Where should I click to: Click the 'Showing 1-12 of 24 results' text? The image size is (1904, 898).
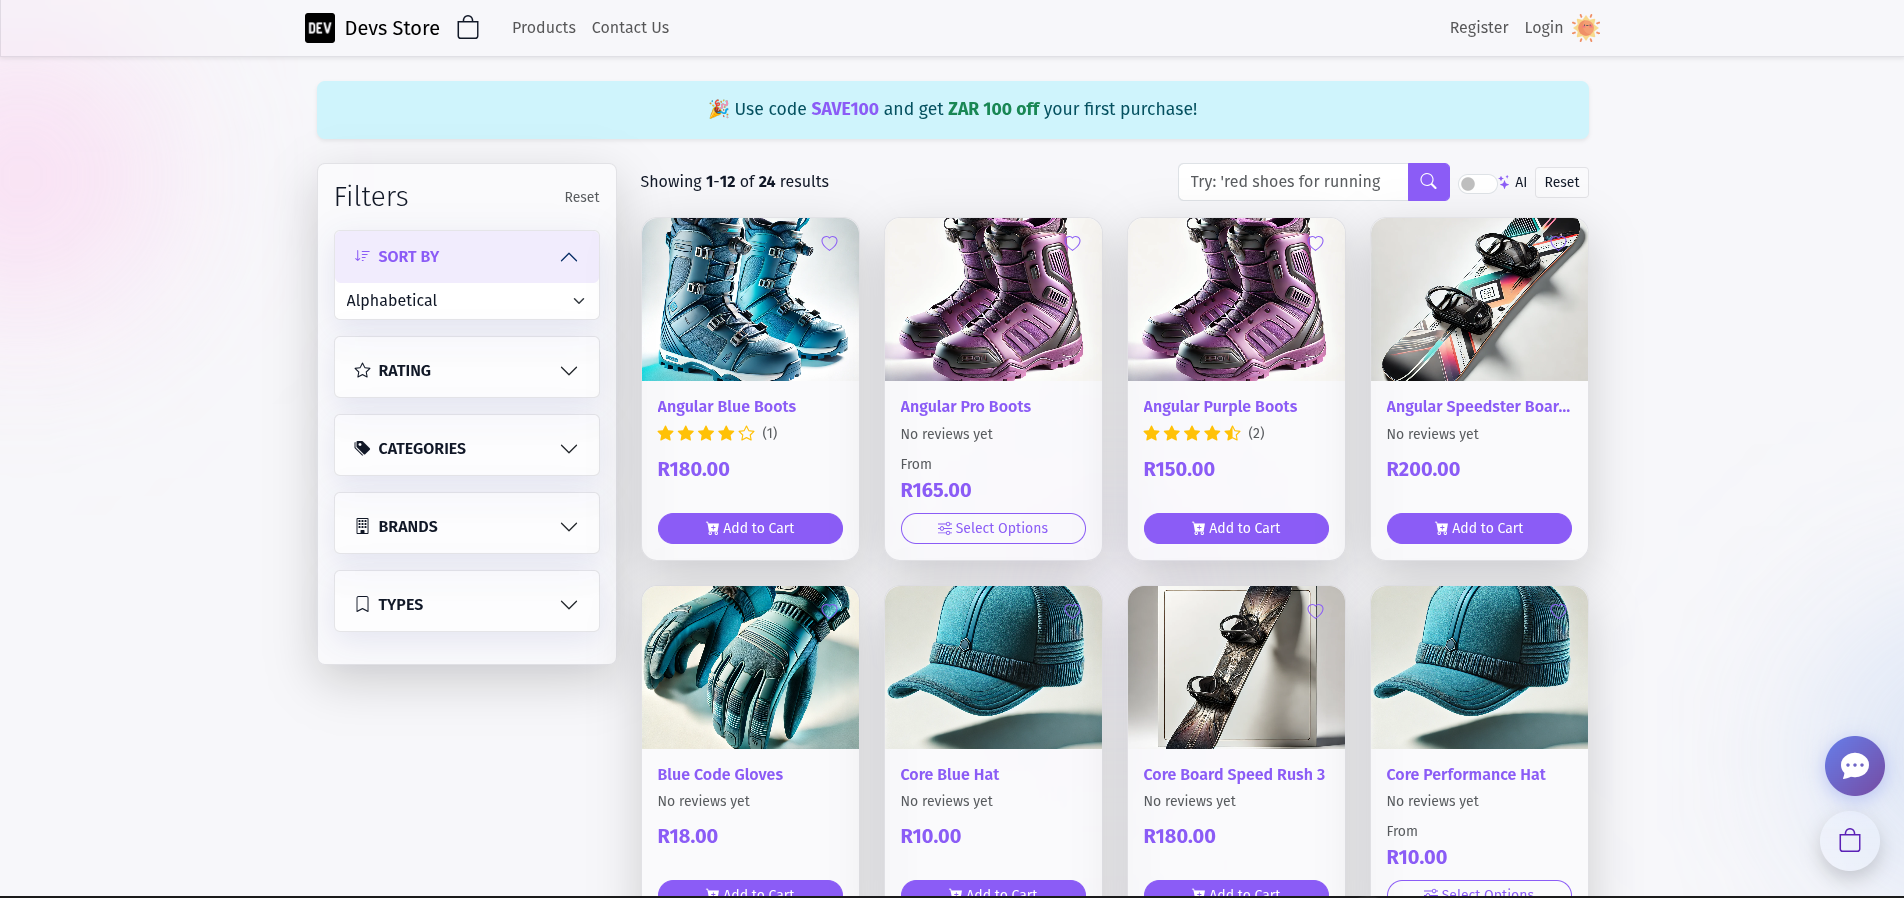(x=734, y=181)
